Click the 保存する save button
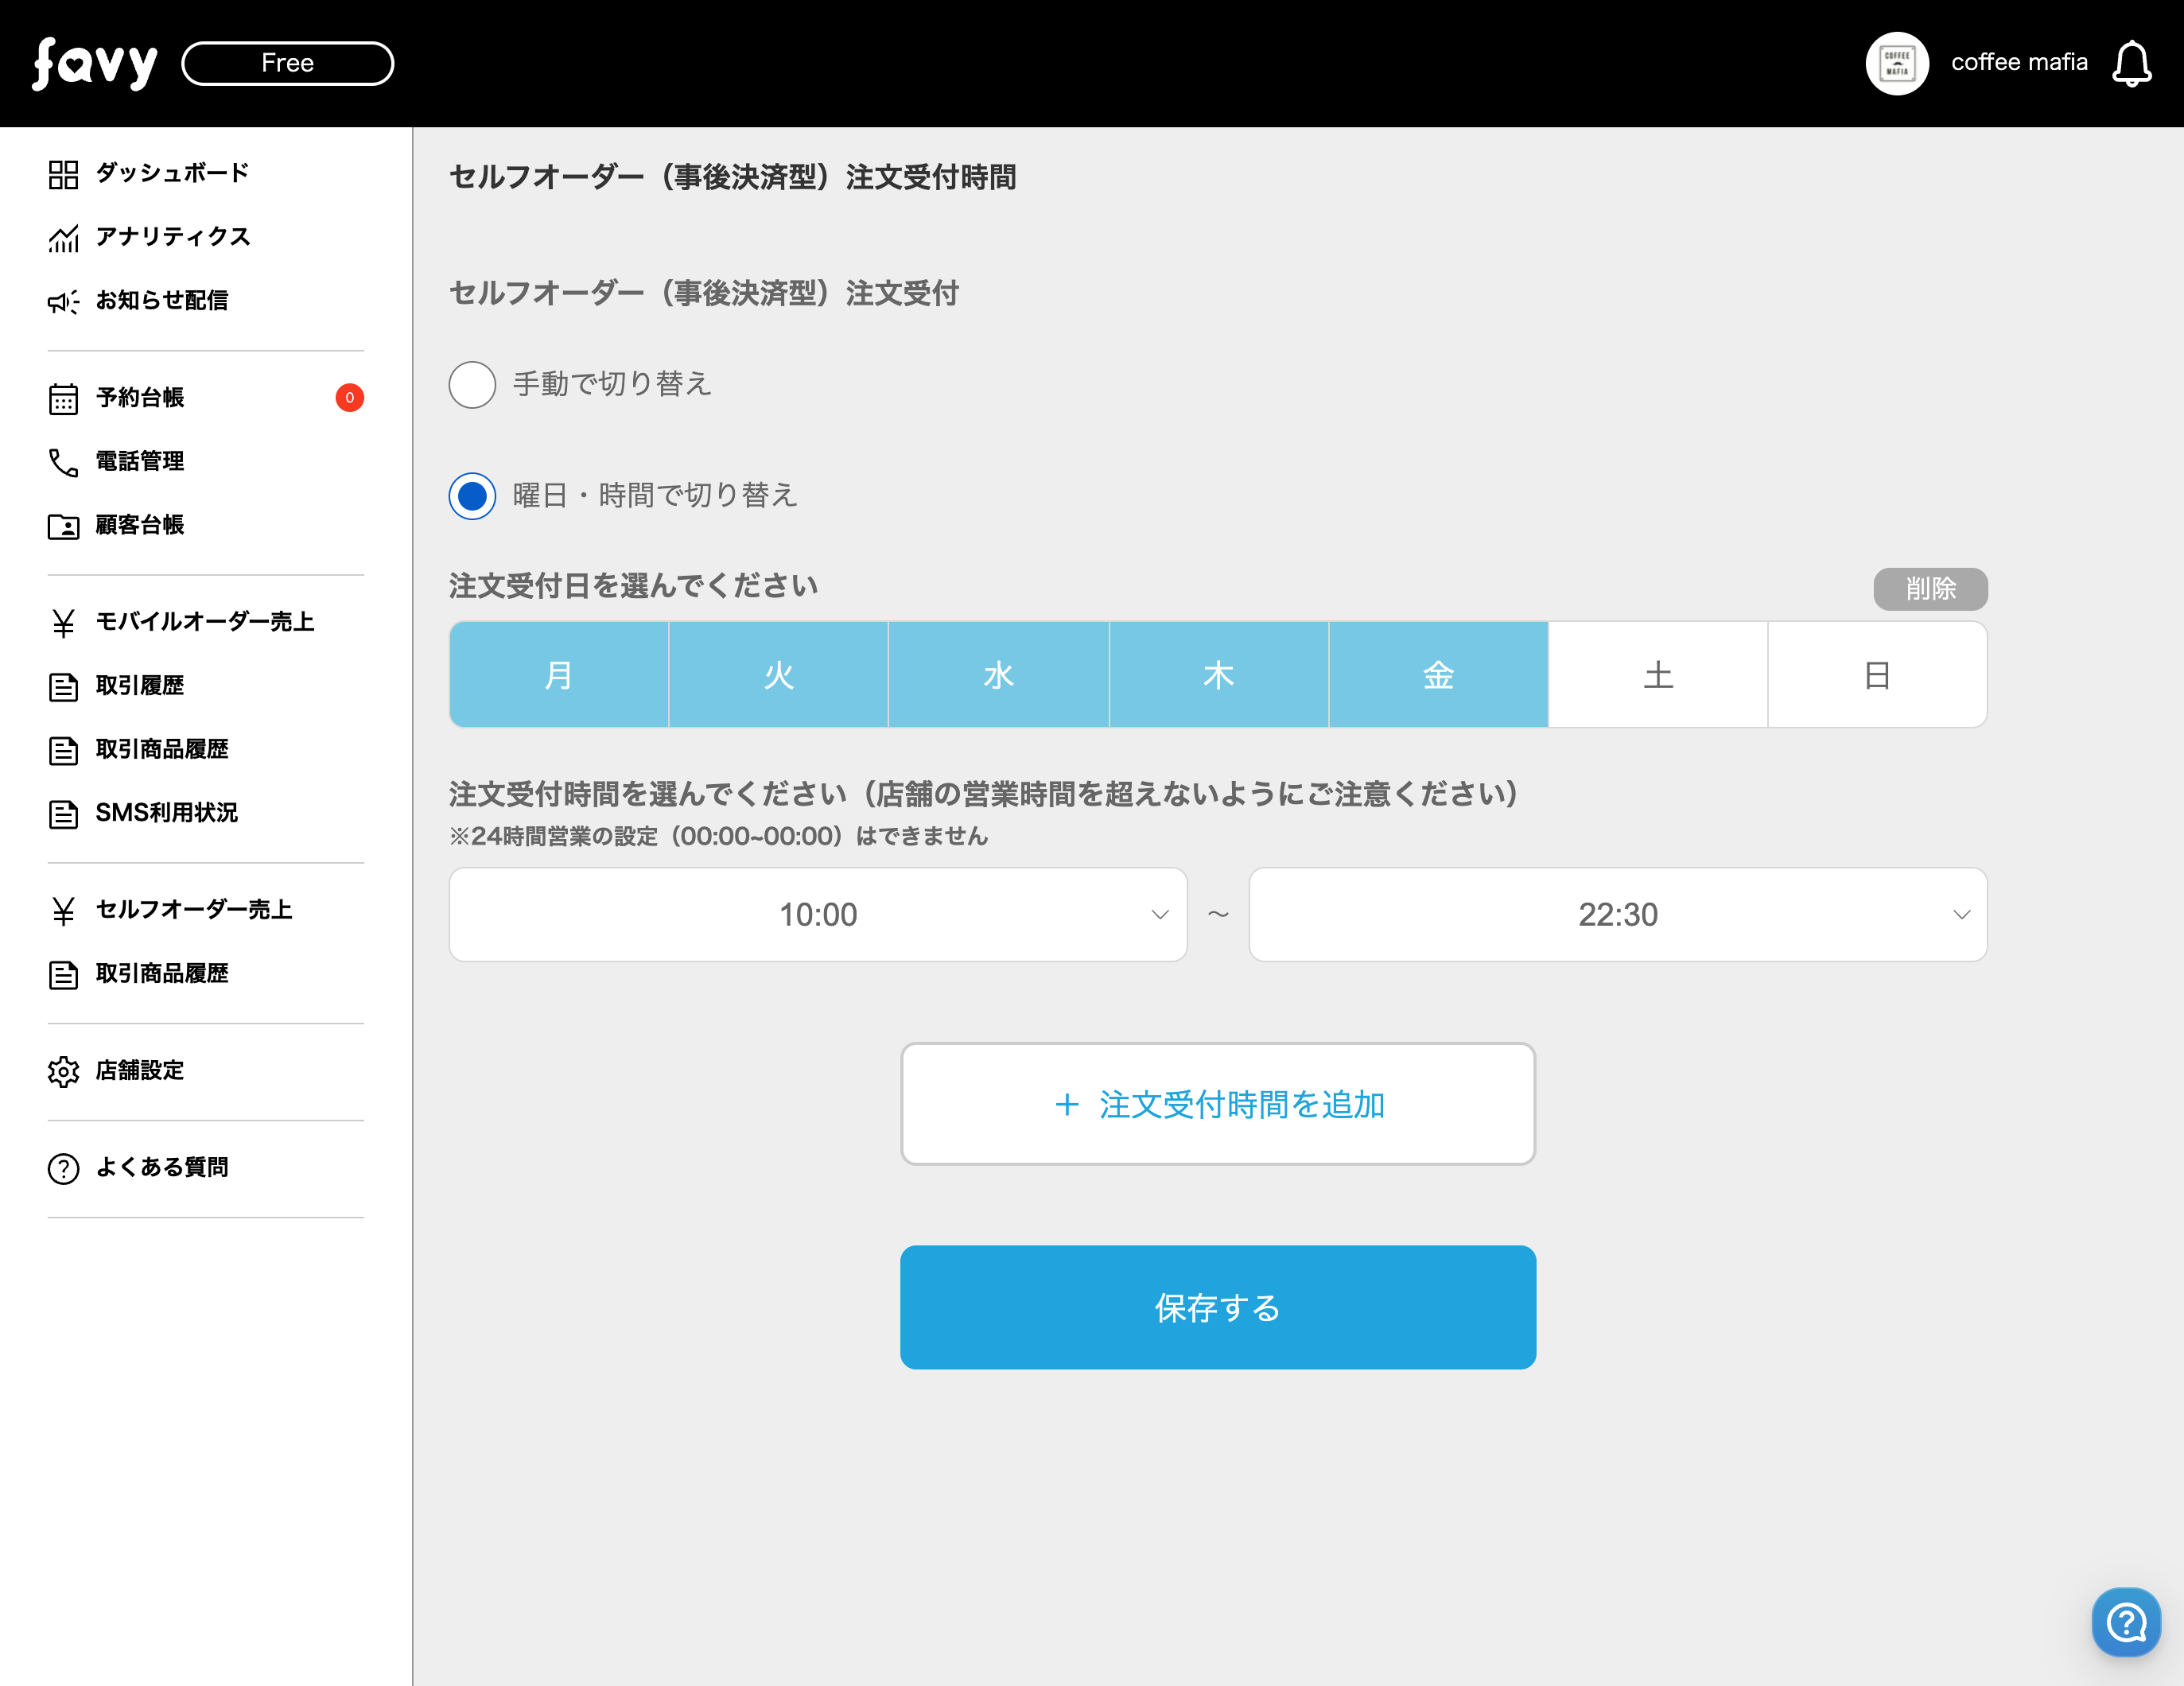This screenshot has width=2184, height=1686. coord(1217,1307)
